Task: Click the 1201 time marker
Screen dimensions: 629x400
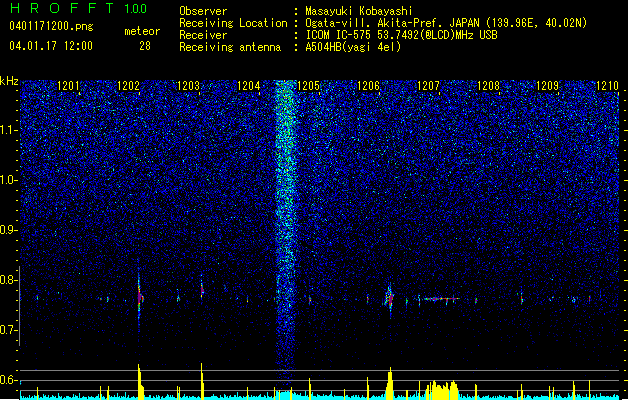Action: point(68,86)
